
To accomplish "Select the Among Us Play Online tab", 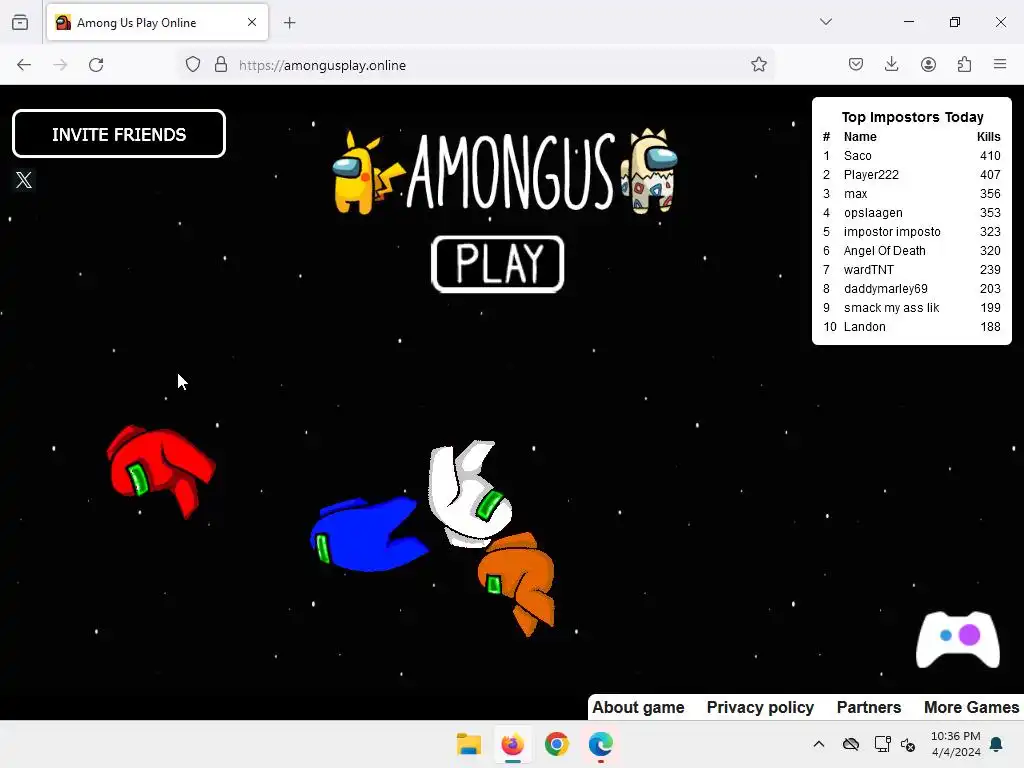I will 157,22.
